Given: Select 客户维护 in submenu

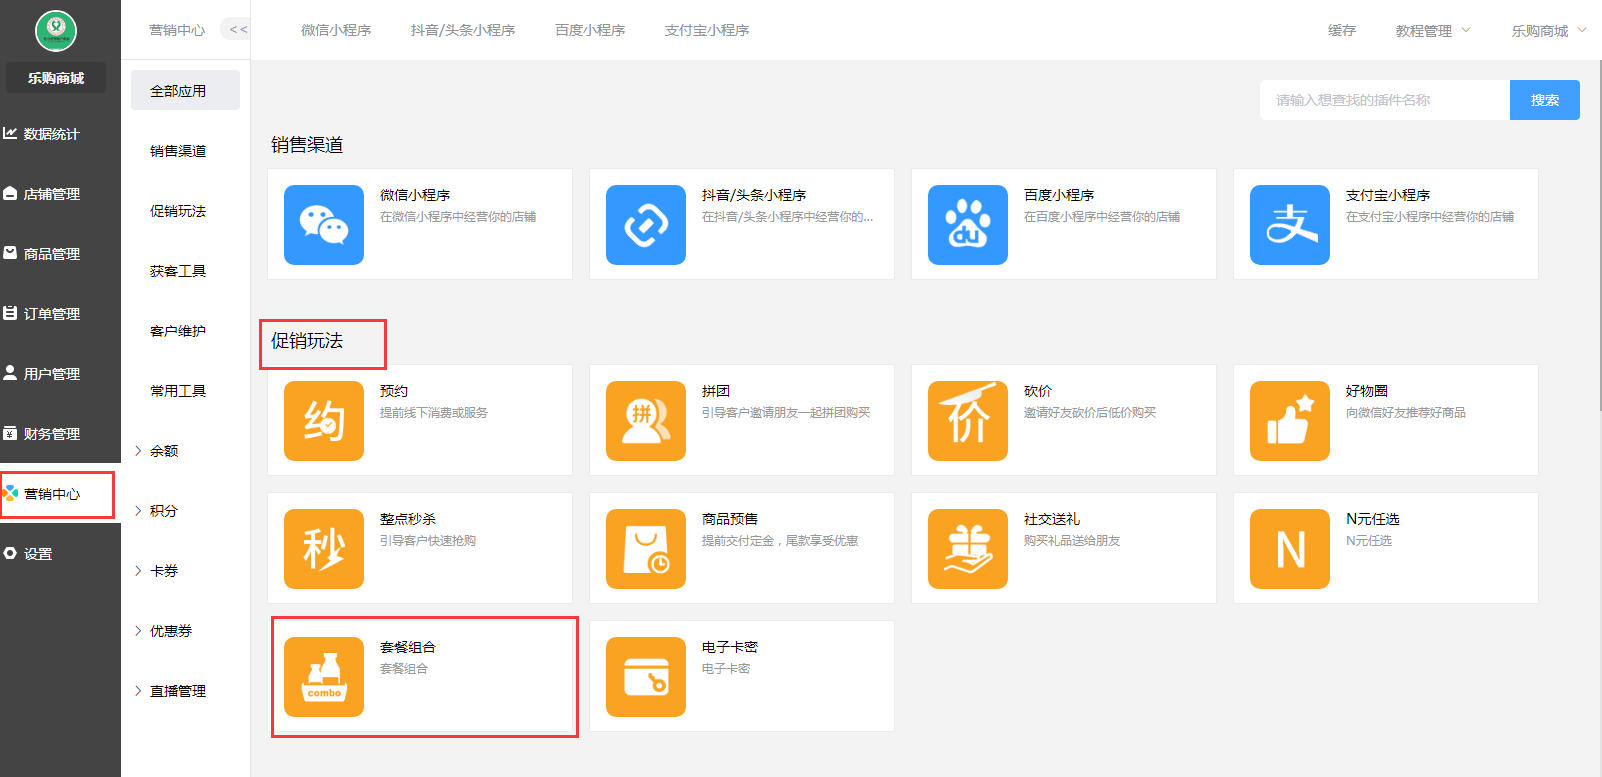Looking at the screenshot, I should 178,331.
